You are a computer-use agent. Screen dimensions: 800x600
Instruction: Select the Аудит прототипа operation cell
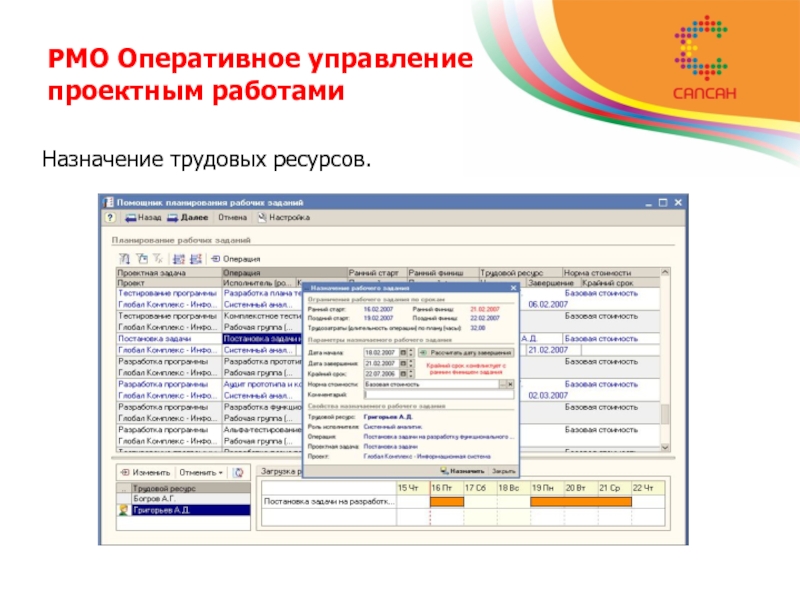[263, 384]
